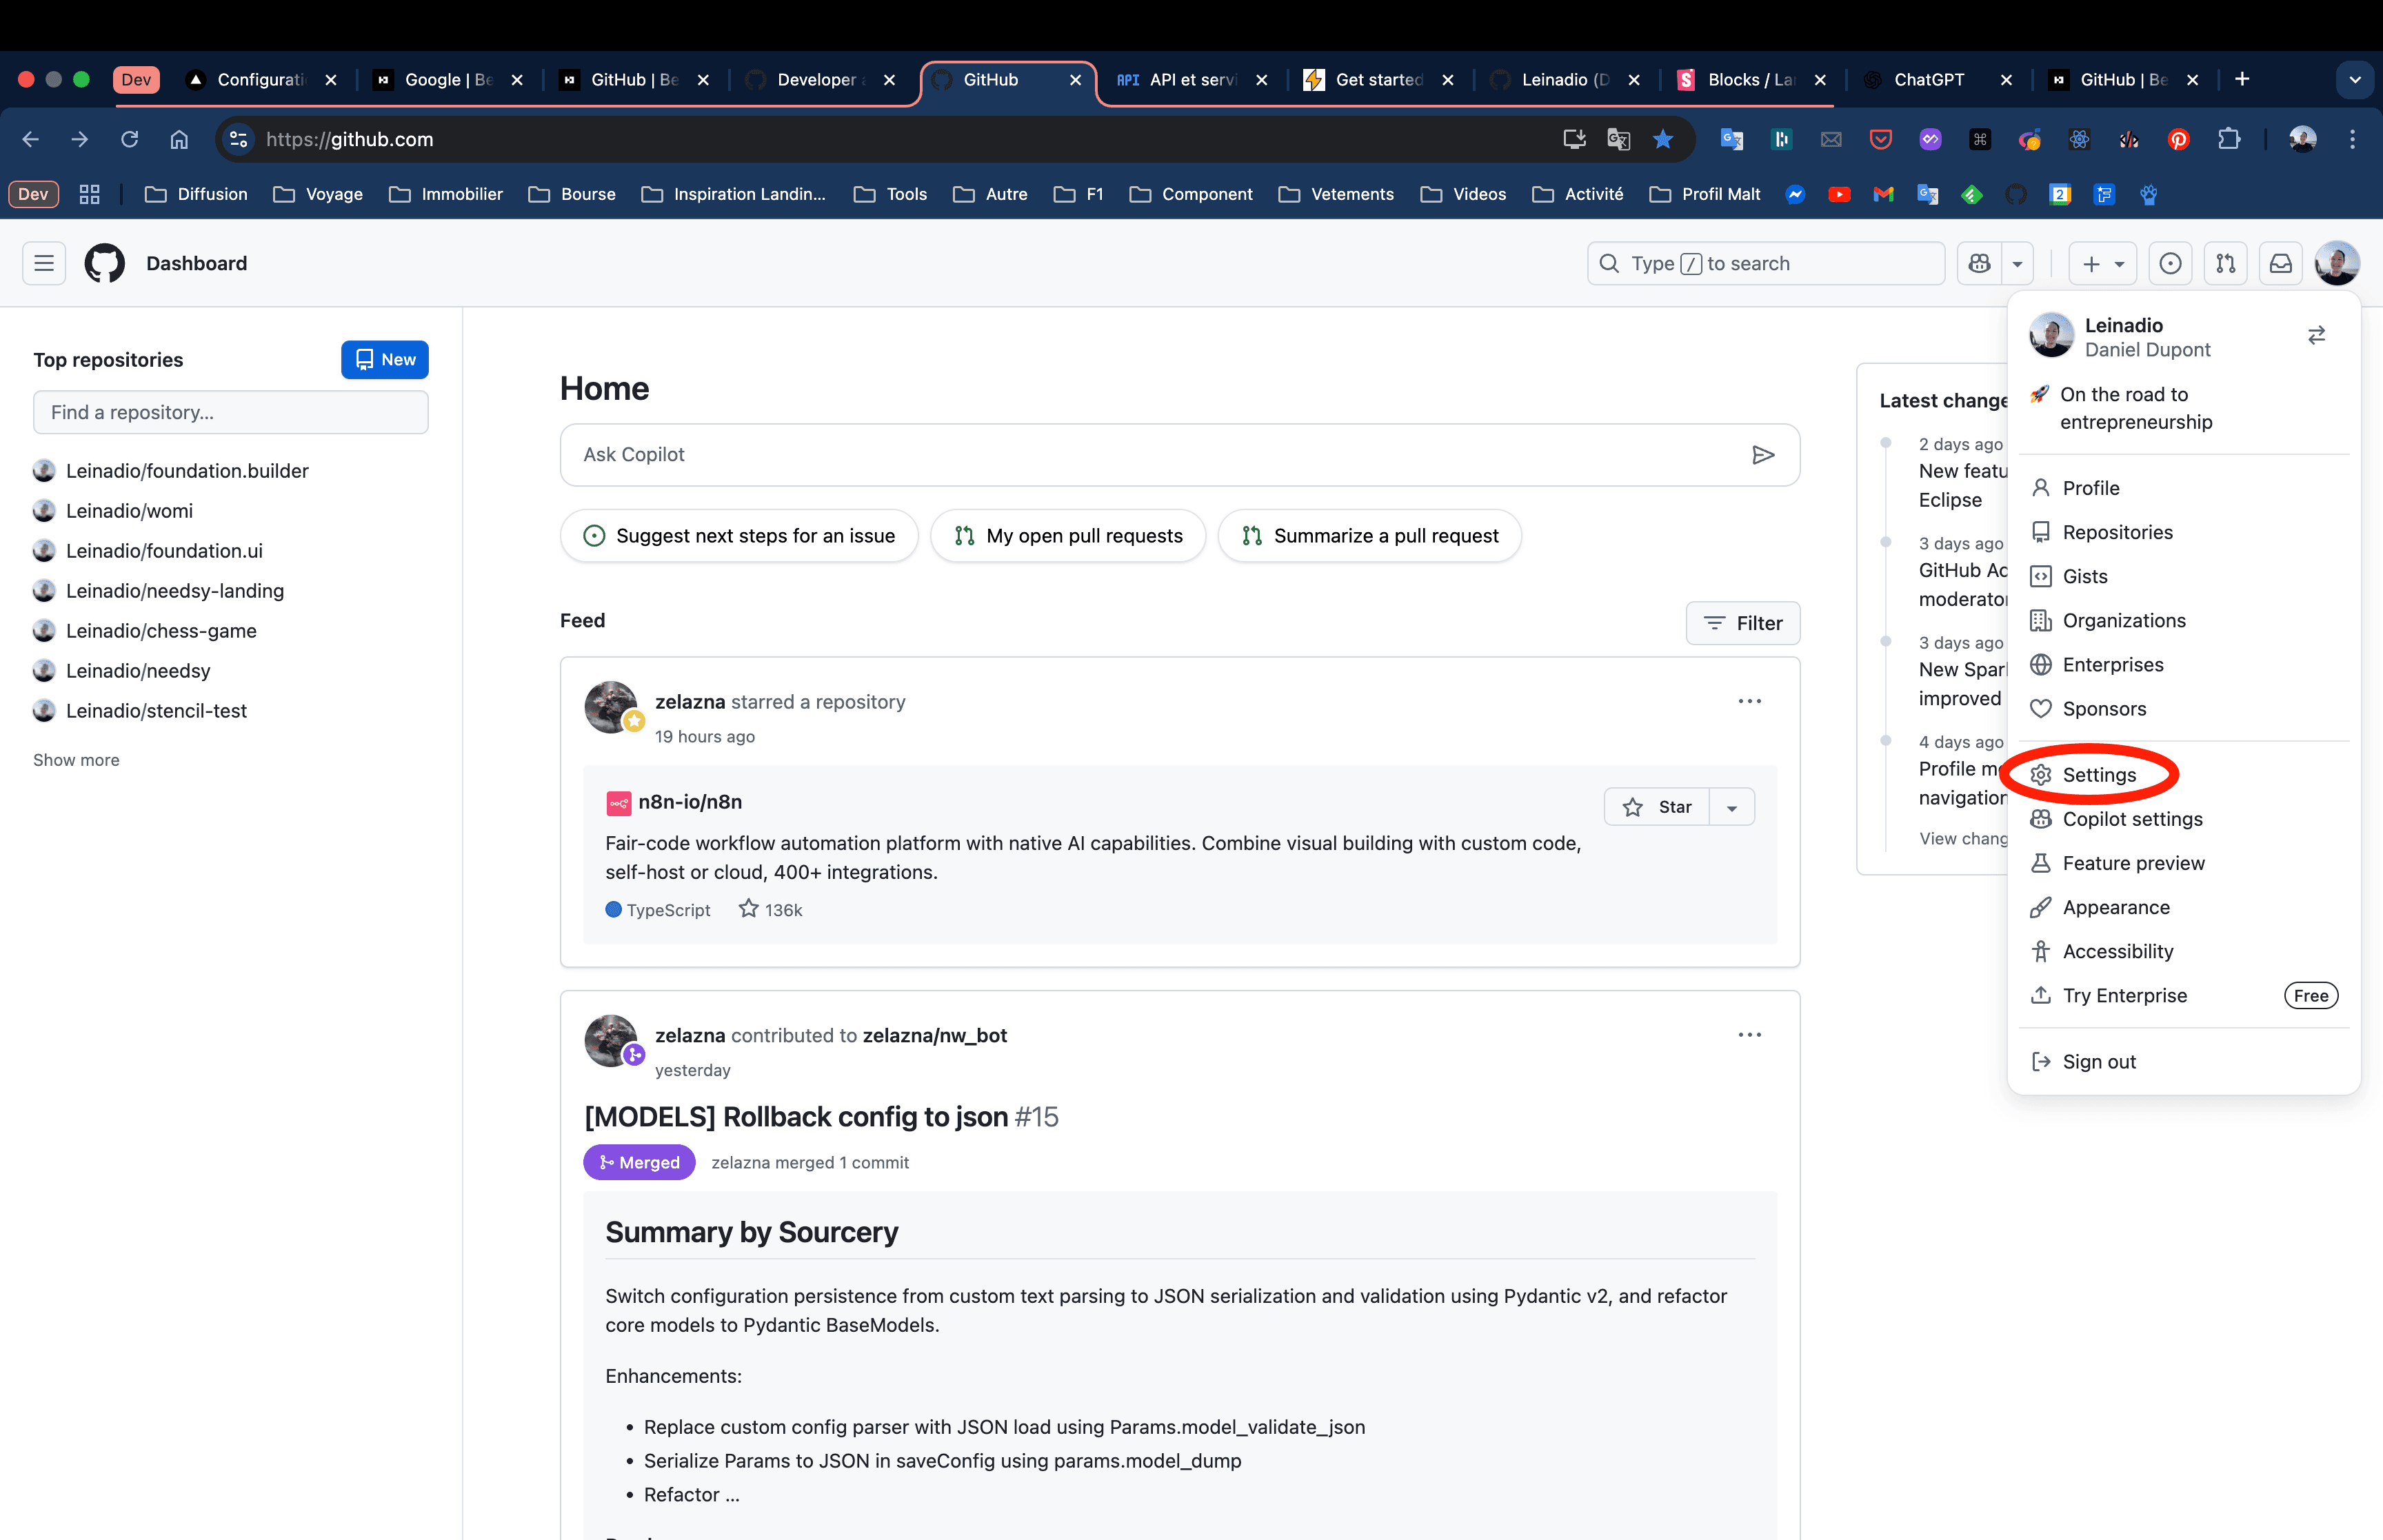Viewport: 2383px width, 1540px height.
Task: Send the Ask Copilot prompt arrow
Action: point(1763,455)
